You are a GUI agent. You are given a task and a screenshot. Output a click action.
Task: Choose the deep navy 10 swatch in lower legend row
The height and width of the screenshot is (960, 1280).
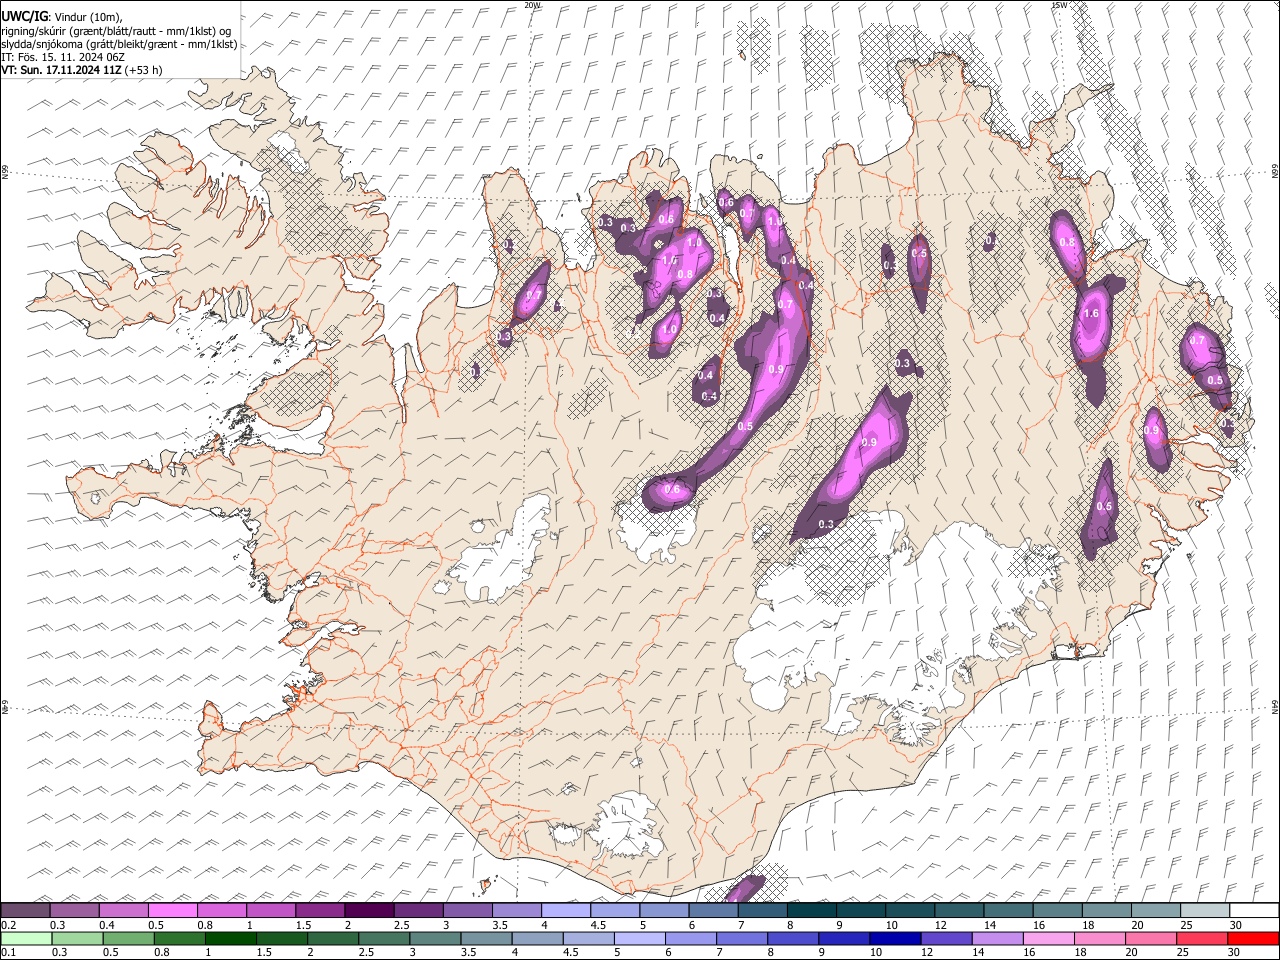(x=895, y=939)
